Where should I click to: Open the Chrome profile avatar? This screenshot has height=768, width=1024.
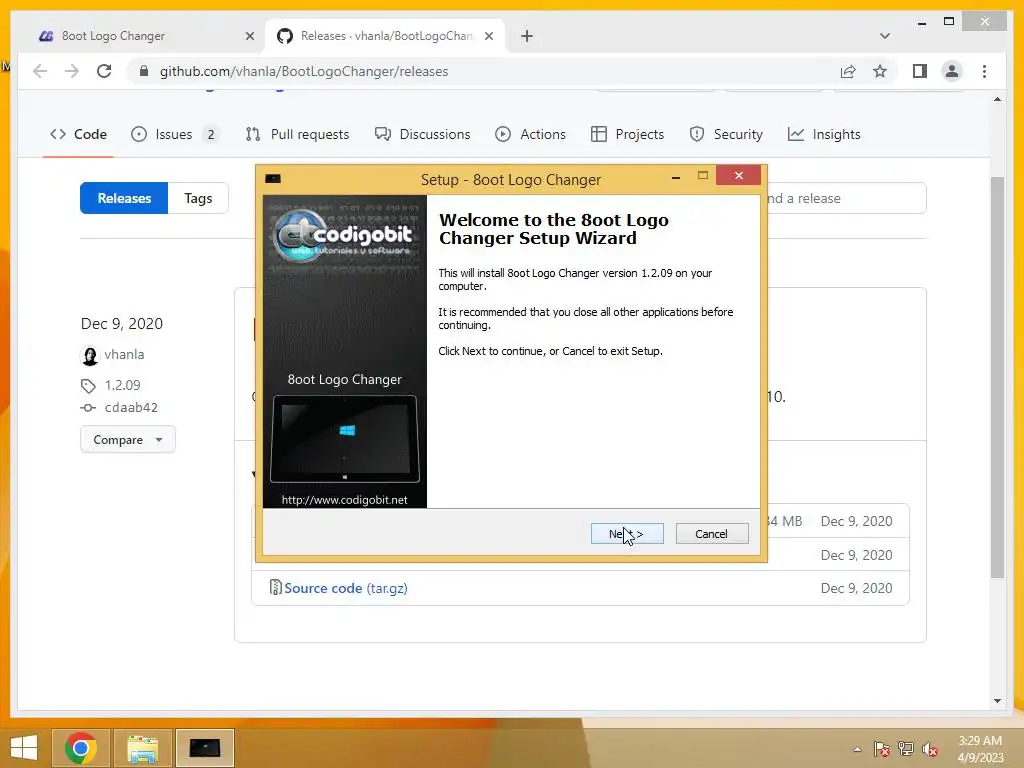952,71
